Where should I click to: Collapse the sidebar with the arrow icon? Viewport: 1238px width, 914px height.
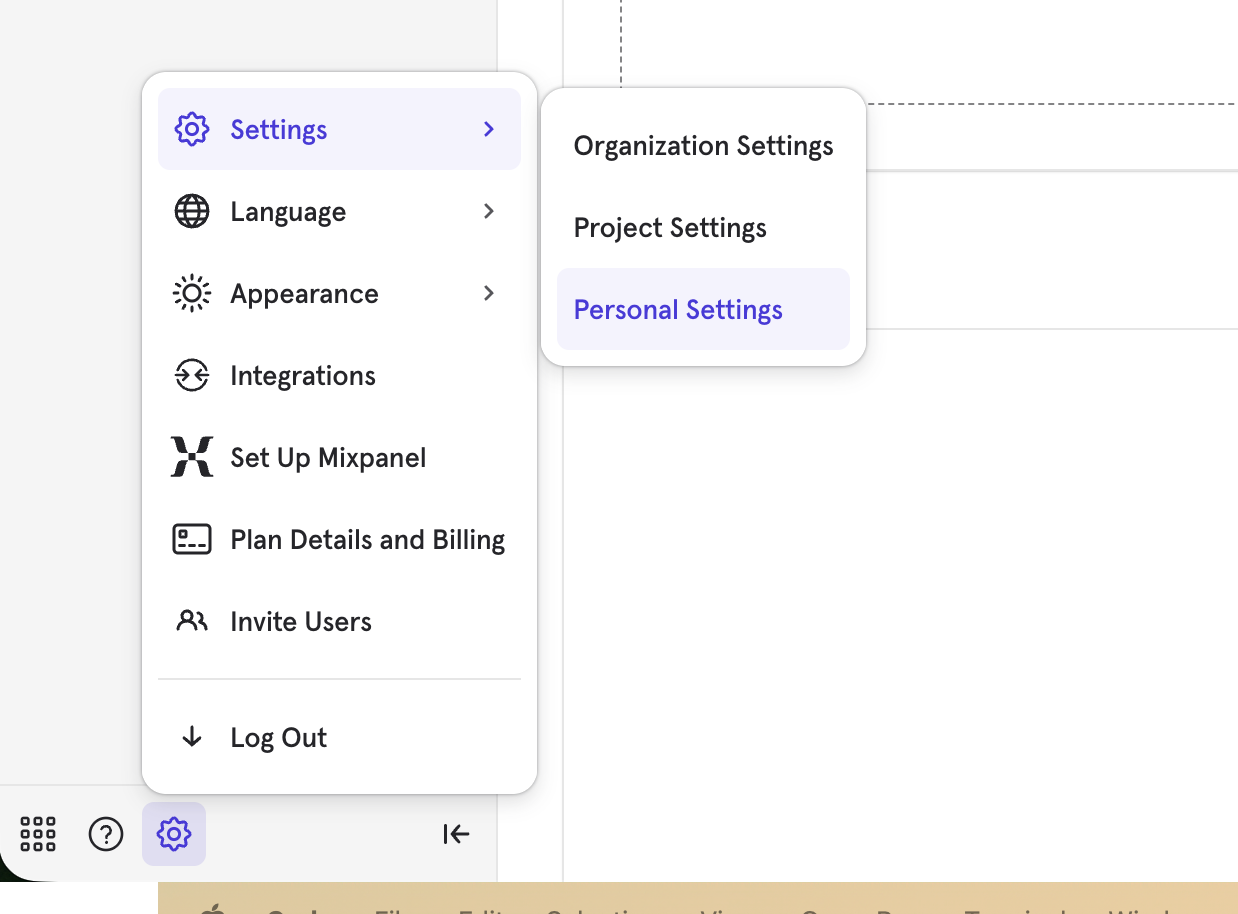[x=456, y=834]
